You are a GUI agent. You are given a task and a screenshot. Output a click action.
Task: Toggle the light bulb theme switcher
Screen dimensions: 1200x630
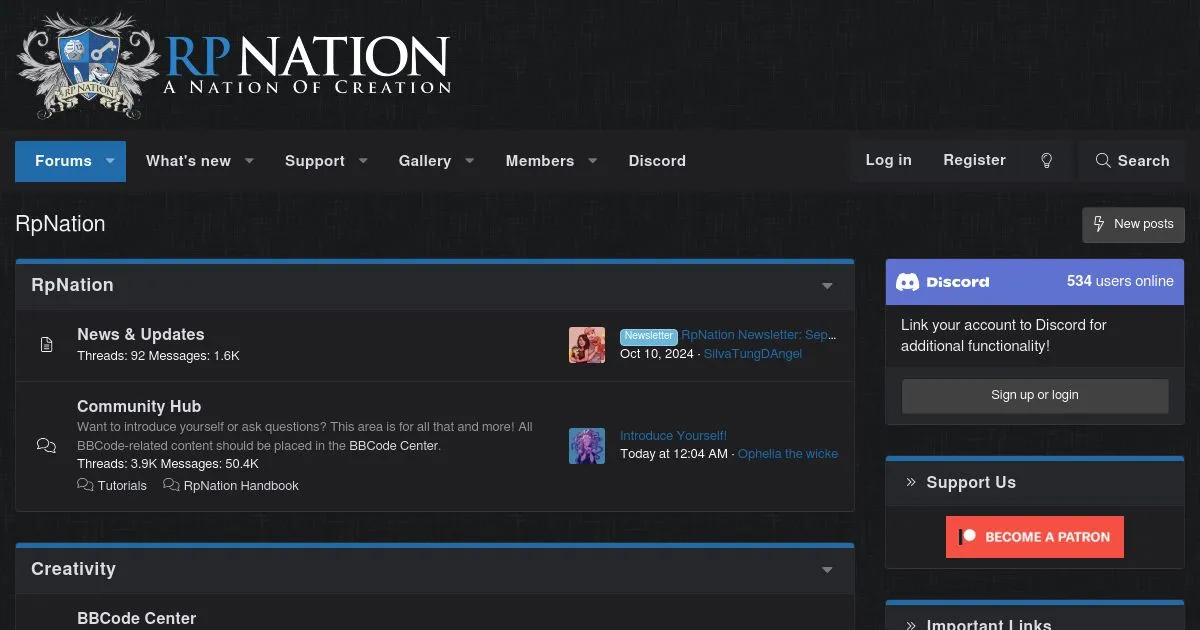coord(1047,161)
